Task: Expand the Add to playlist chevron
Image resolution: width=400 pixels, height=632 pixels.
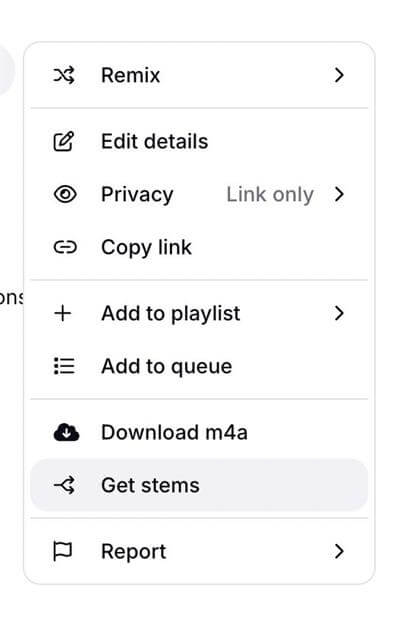Action: (x=339, y=313)
